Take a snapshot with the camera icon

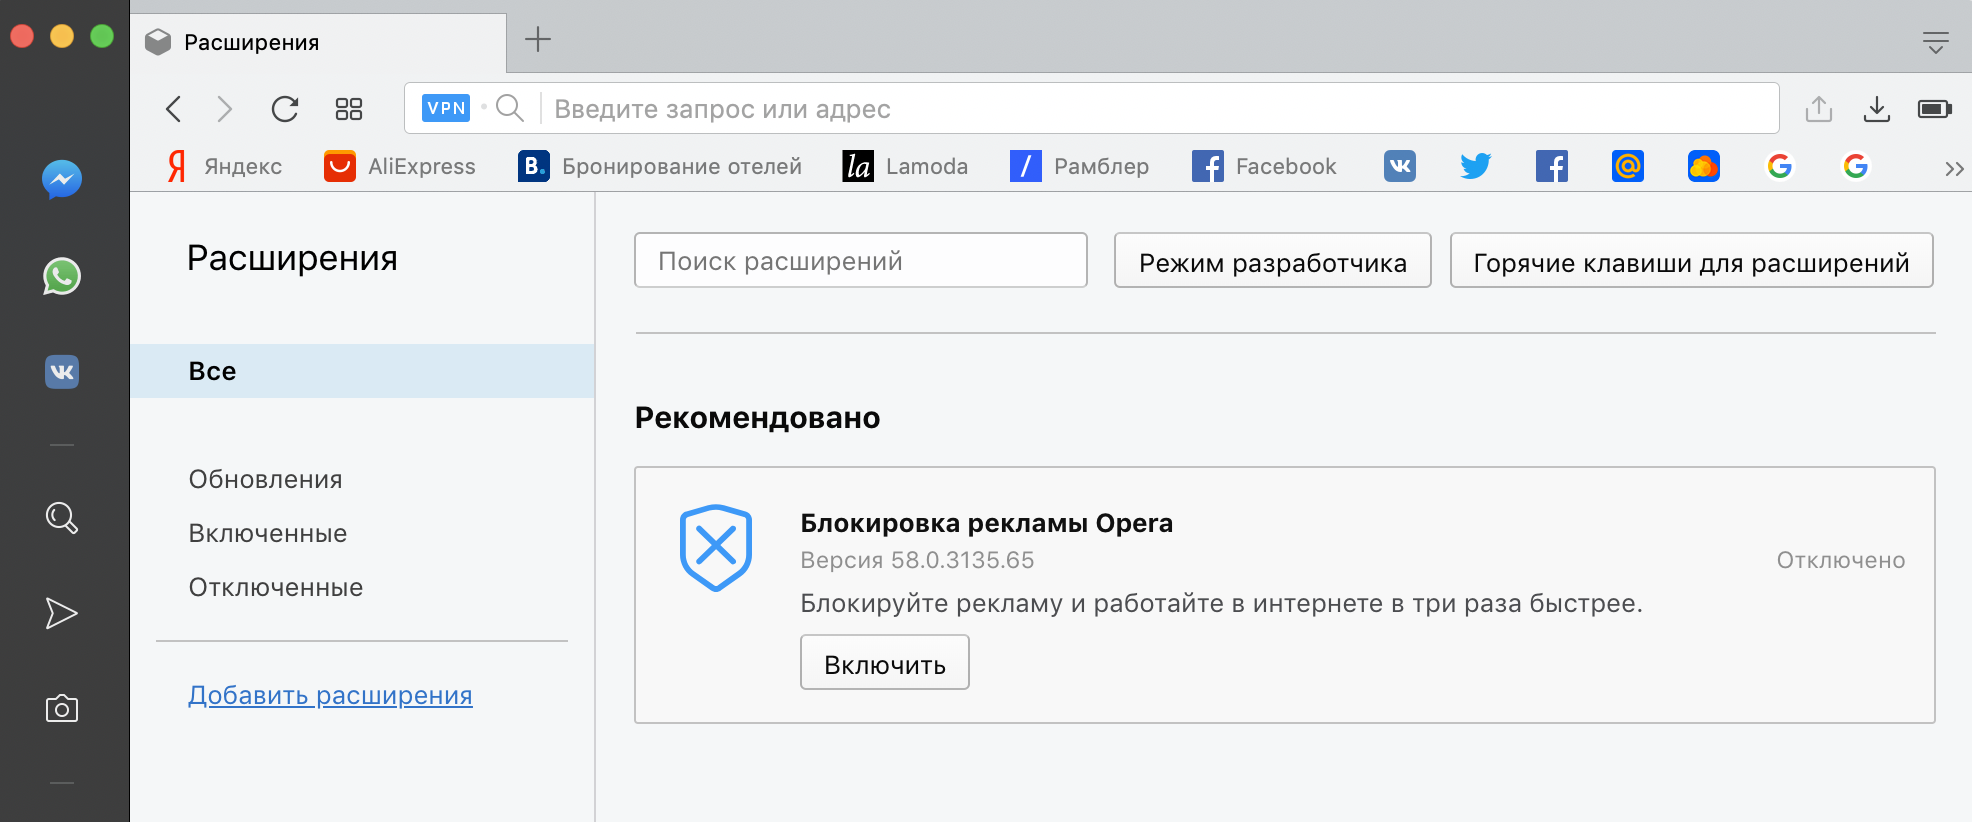point(61,709)
